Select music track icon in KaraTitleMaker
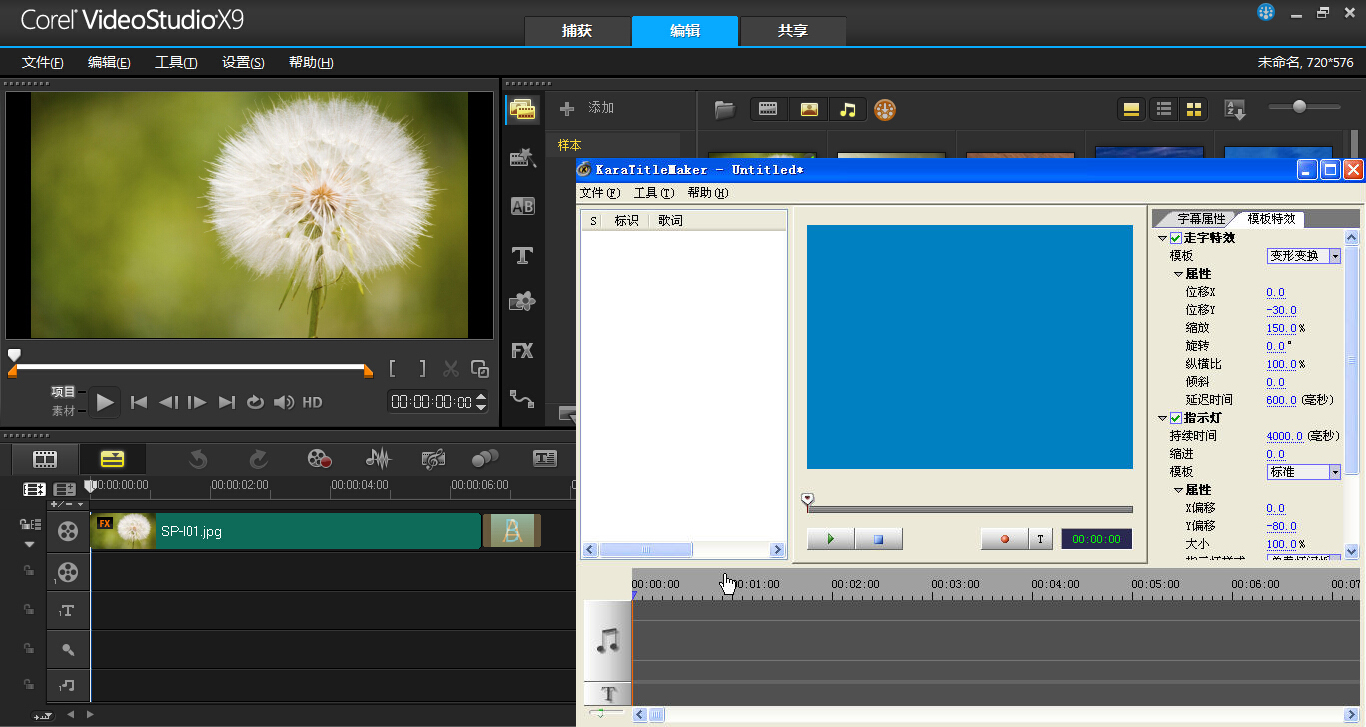This screenshot has height=727, width=1366. 608,641
